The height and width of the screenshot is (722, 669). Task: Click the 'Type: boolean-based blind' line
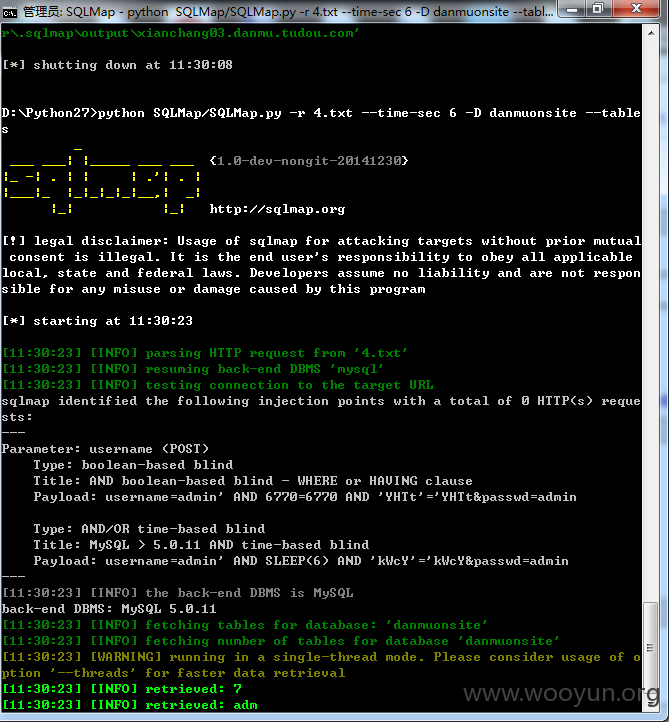click(x=133, y=465)
